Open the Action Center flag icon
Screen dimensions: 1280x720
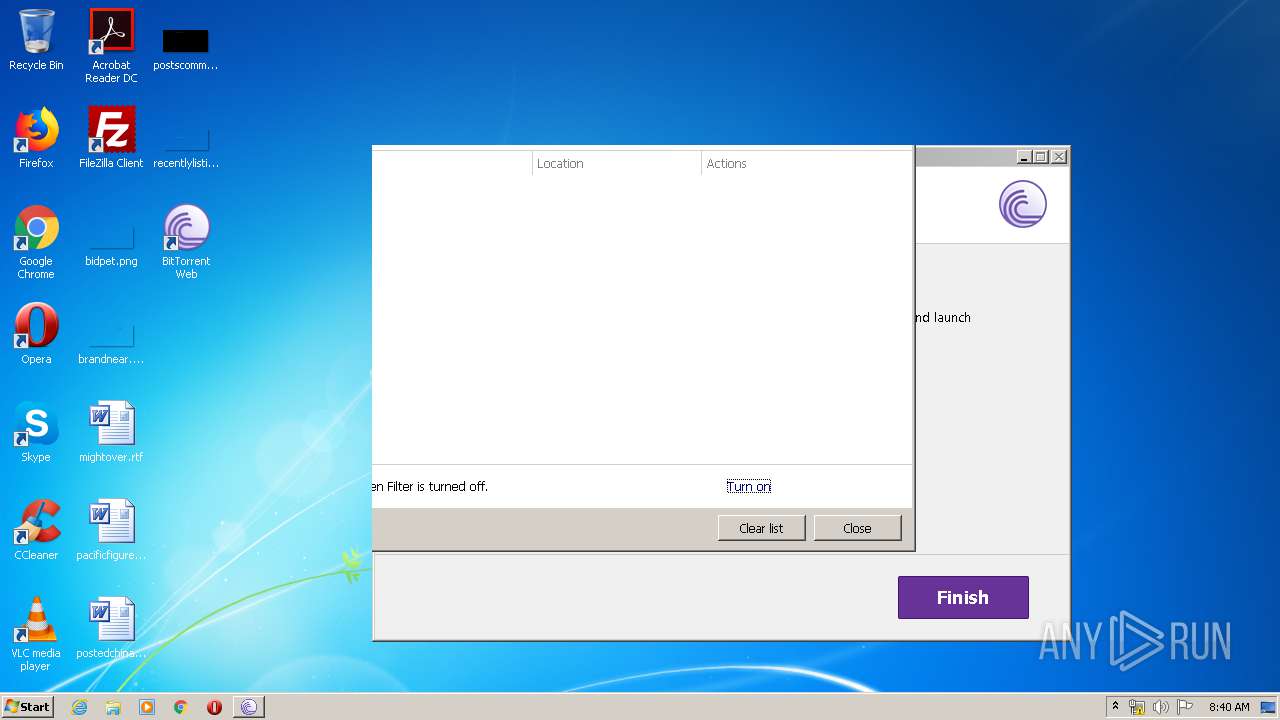pyautogui.click(x=1185, y=707)
